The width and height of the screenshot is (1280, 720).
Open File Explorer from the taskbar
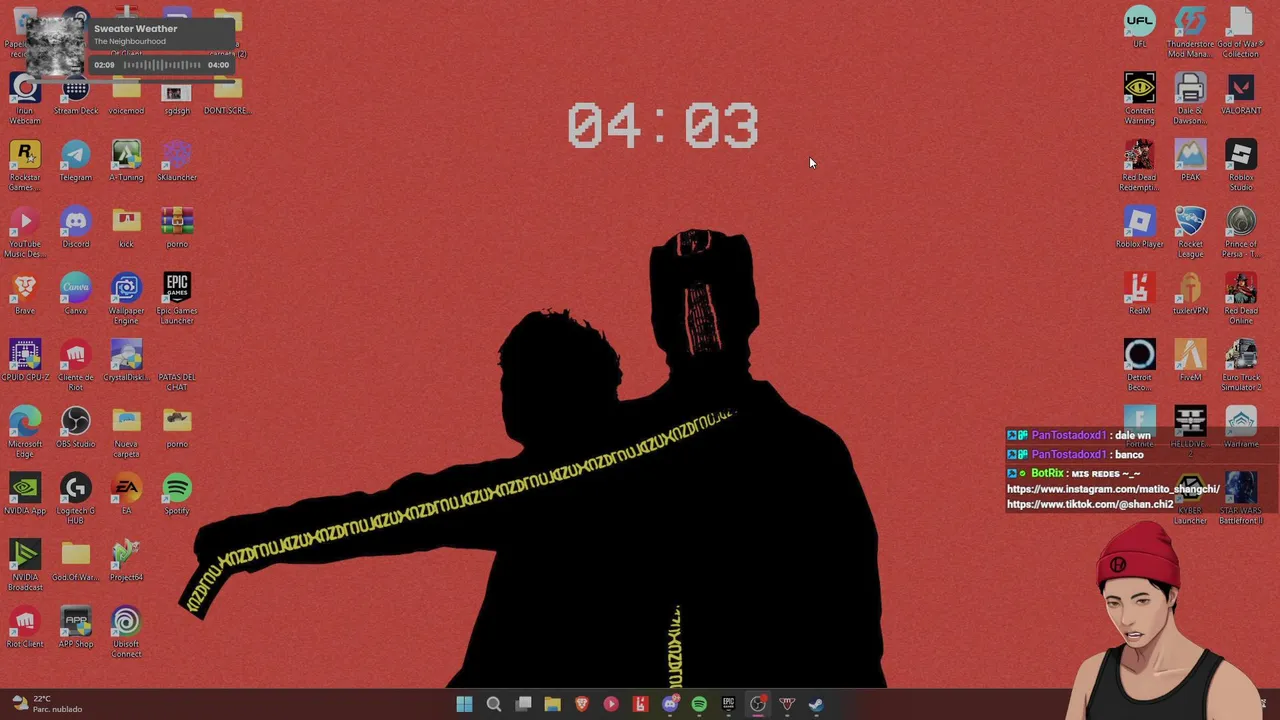(552, 704)
